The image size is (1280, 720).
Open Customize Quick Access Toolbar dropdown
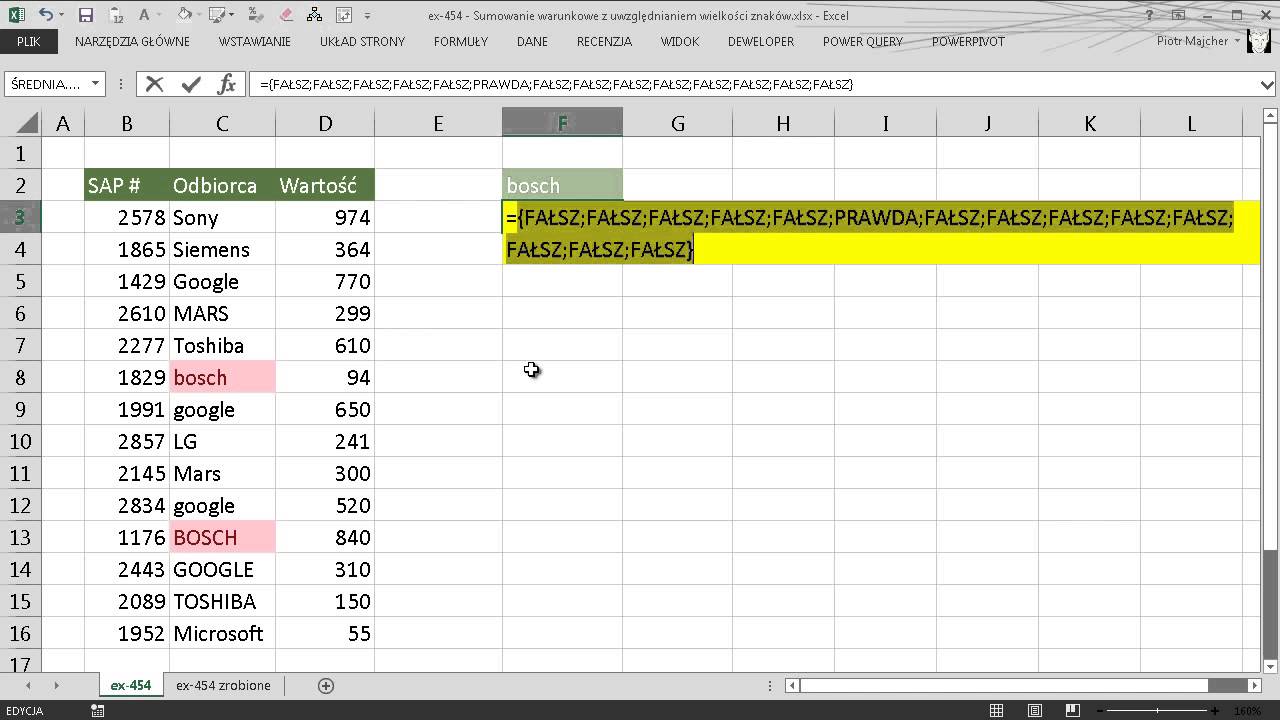pos(367,16)
